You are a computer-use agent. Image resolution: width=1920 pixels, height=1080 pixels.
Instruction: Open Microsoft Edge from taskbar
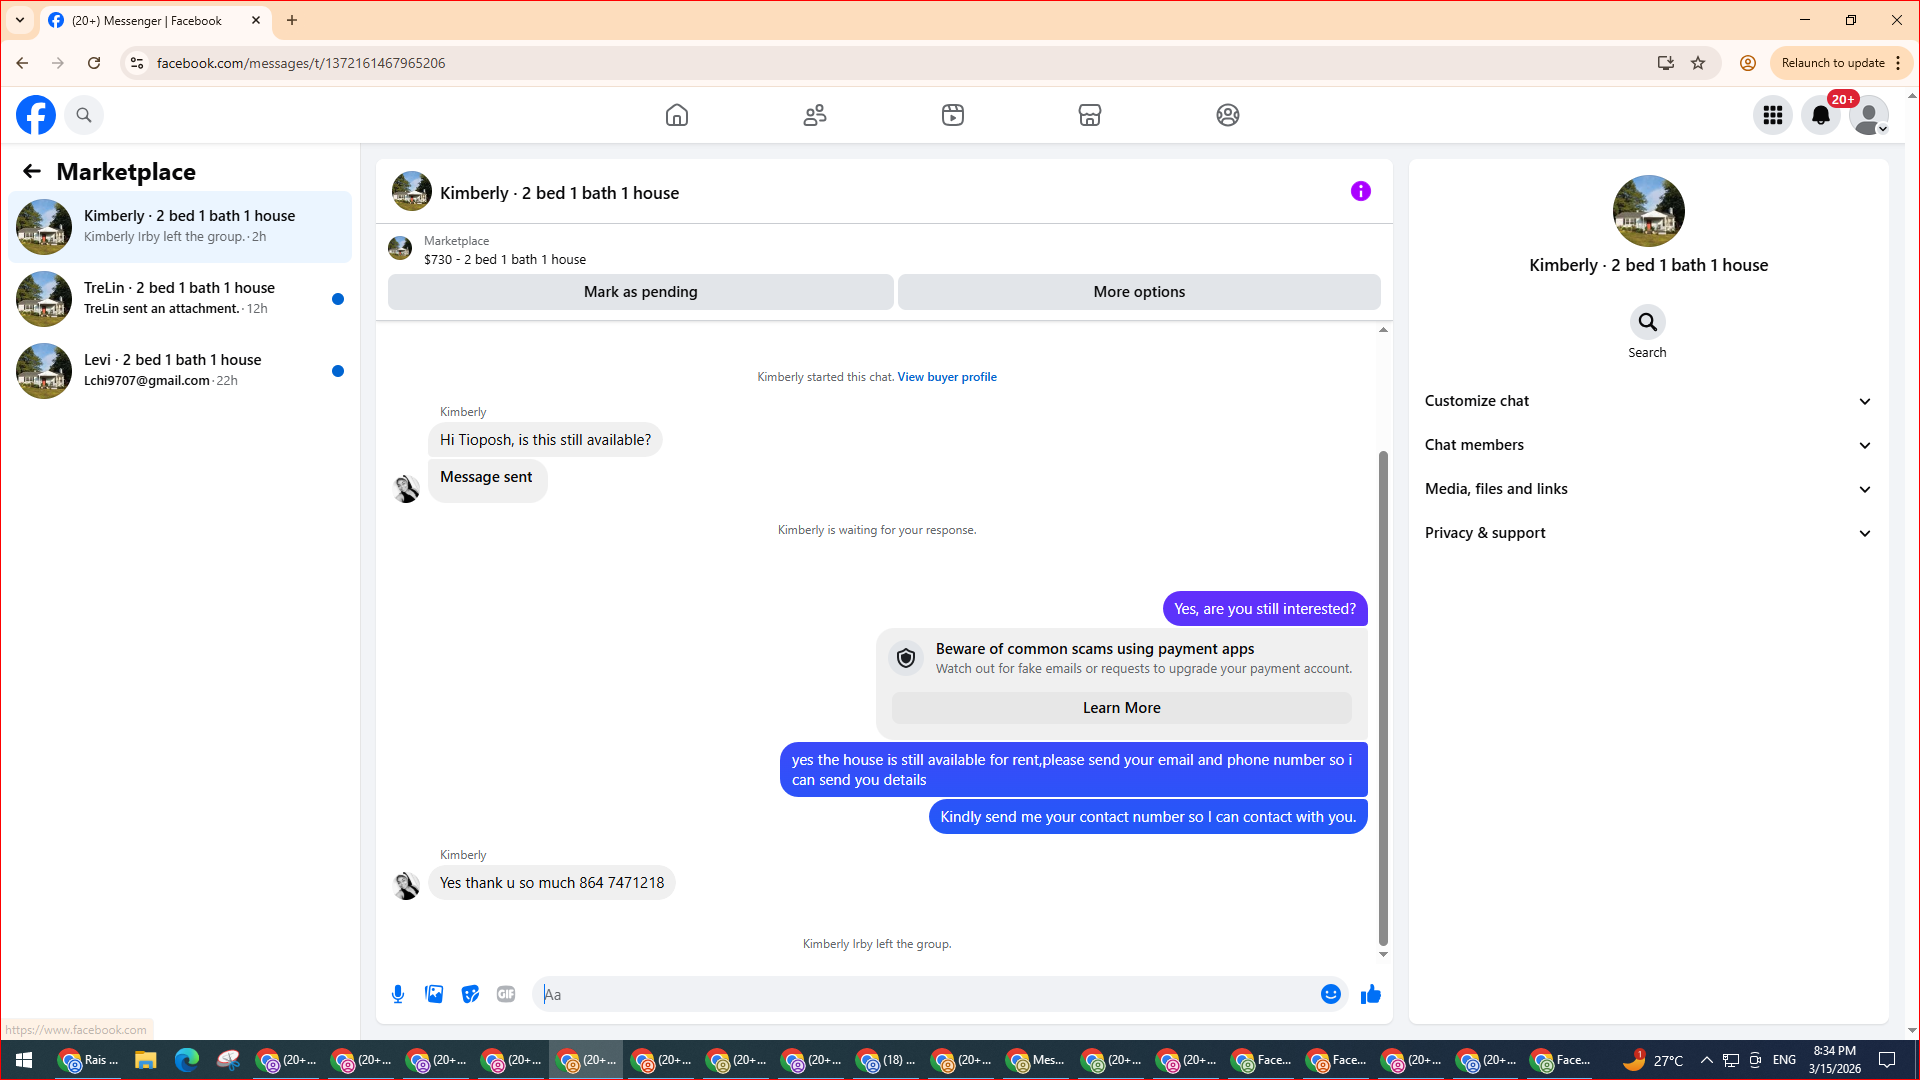(x=186, y=1060)
